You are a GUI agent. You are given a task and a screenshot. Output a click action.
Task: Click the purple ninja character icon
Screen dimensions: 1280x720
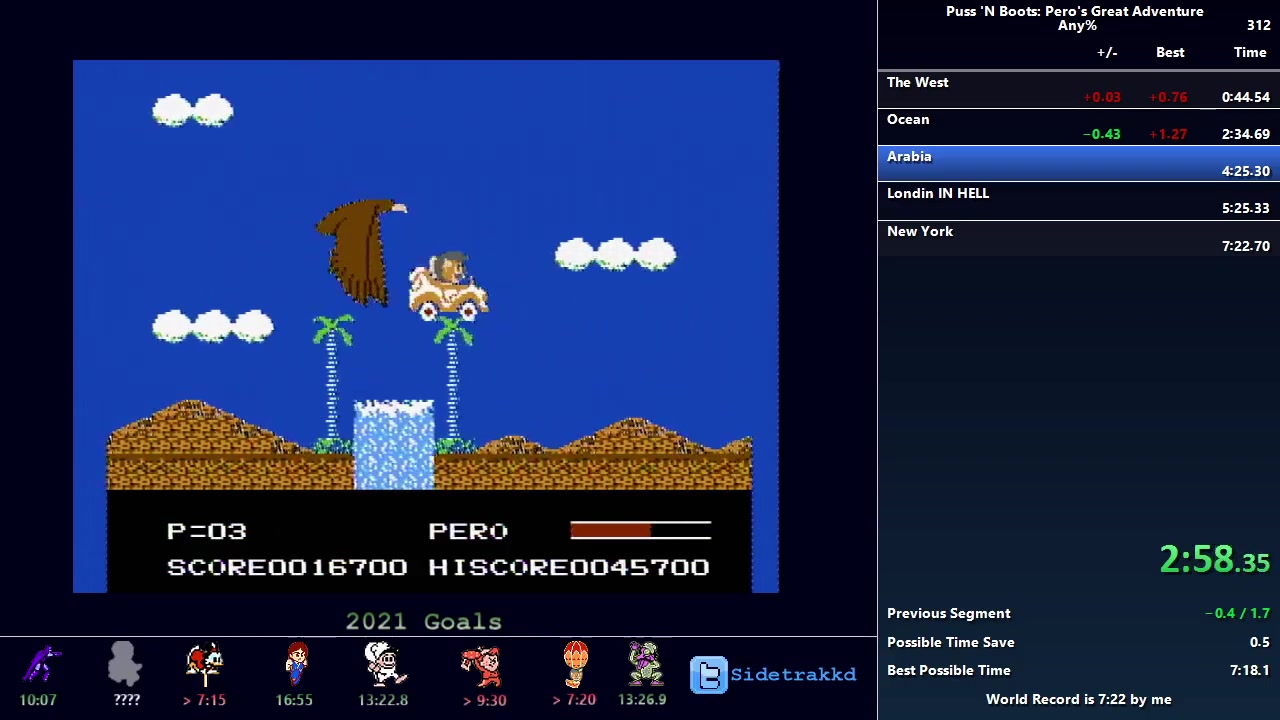coord(41,664)
